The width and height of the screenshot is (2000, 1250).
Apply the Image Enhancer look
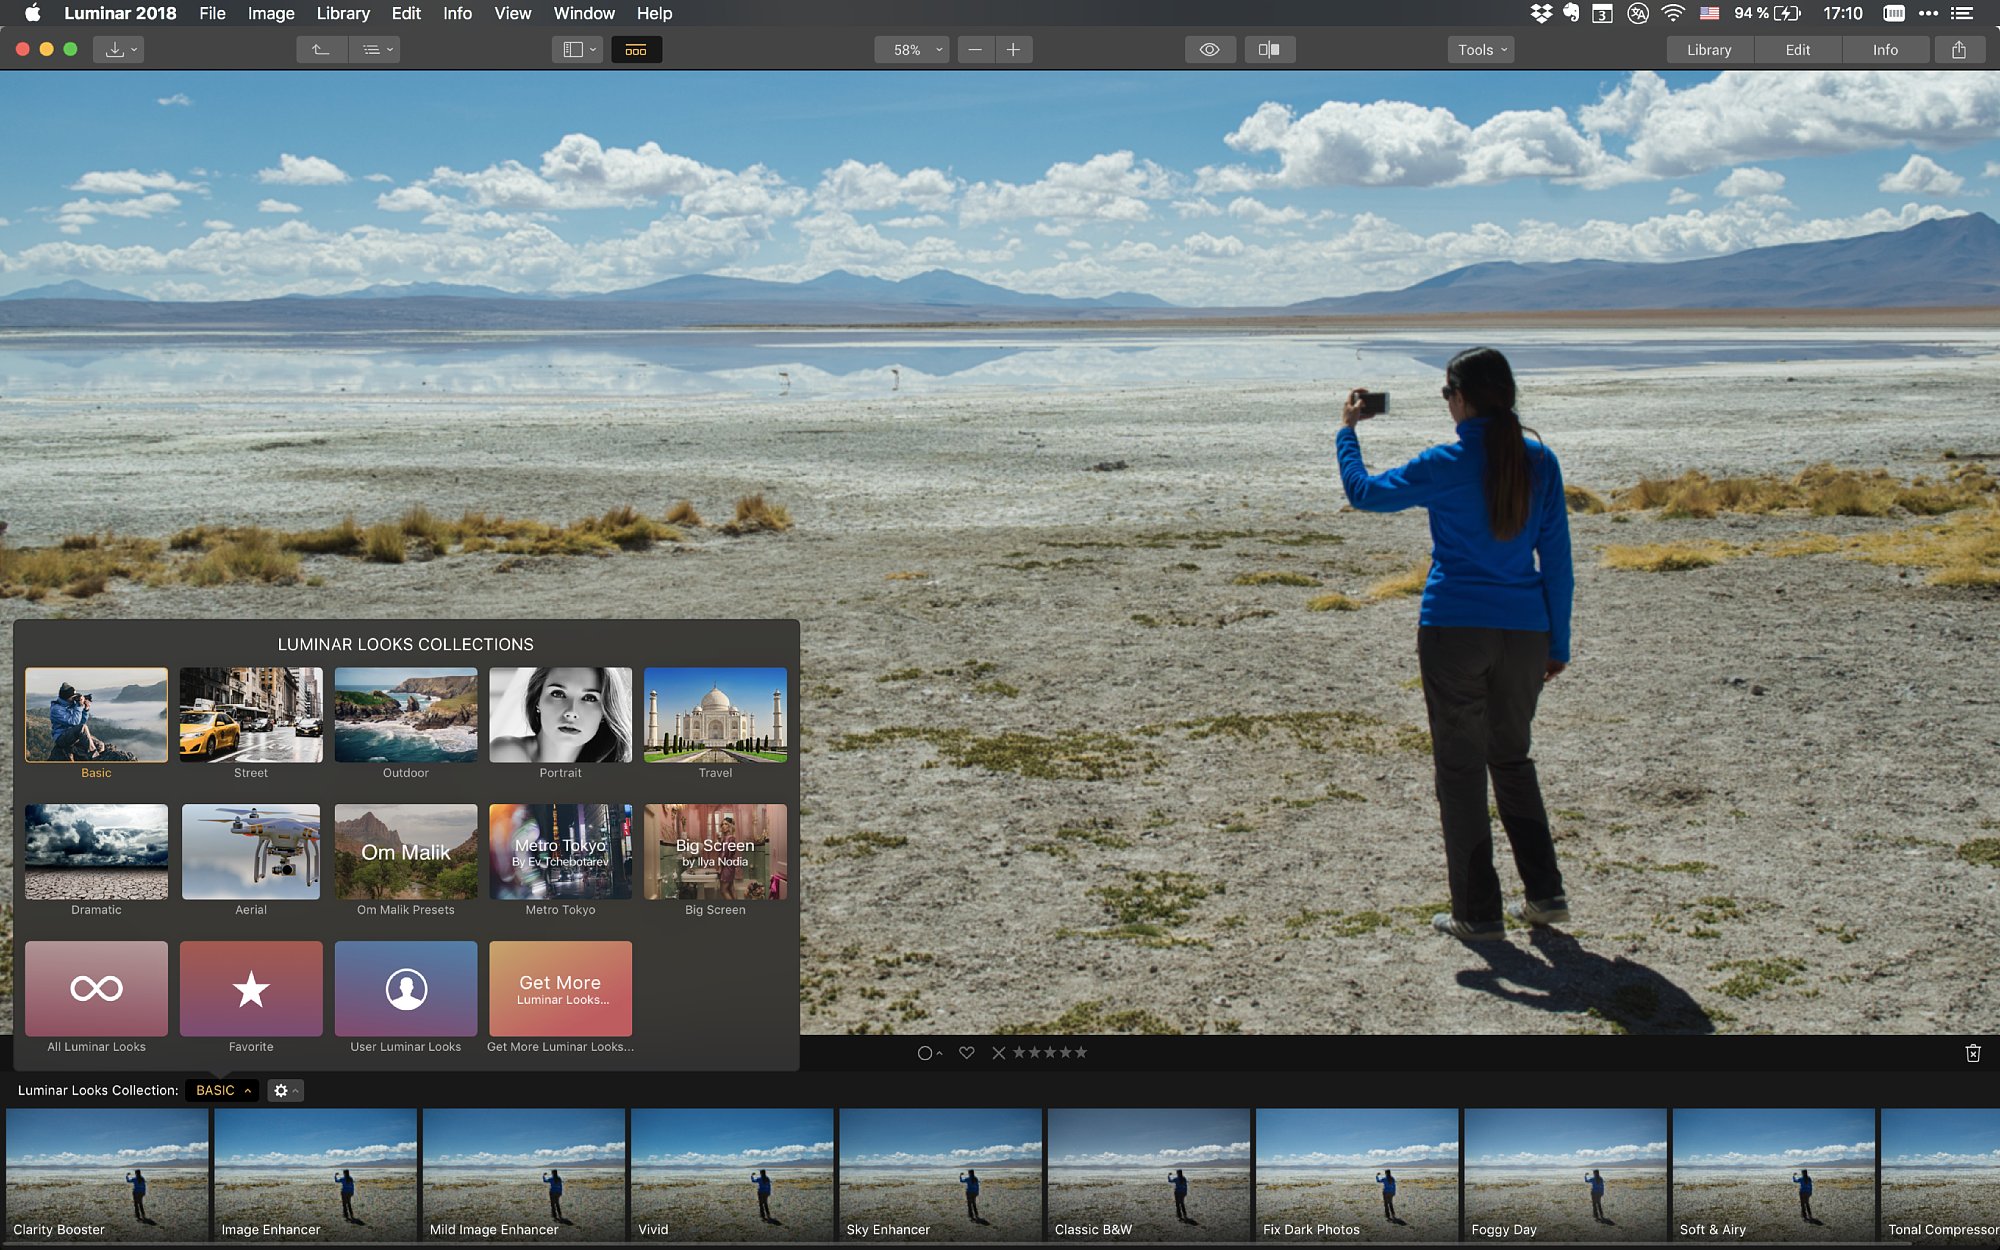point(315,1175)
